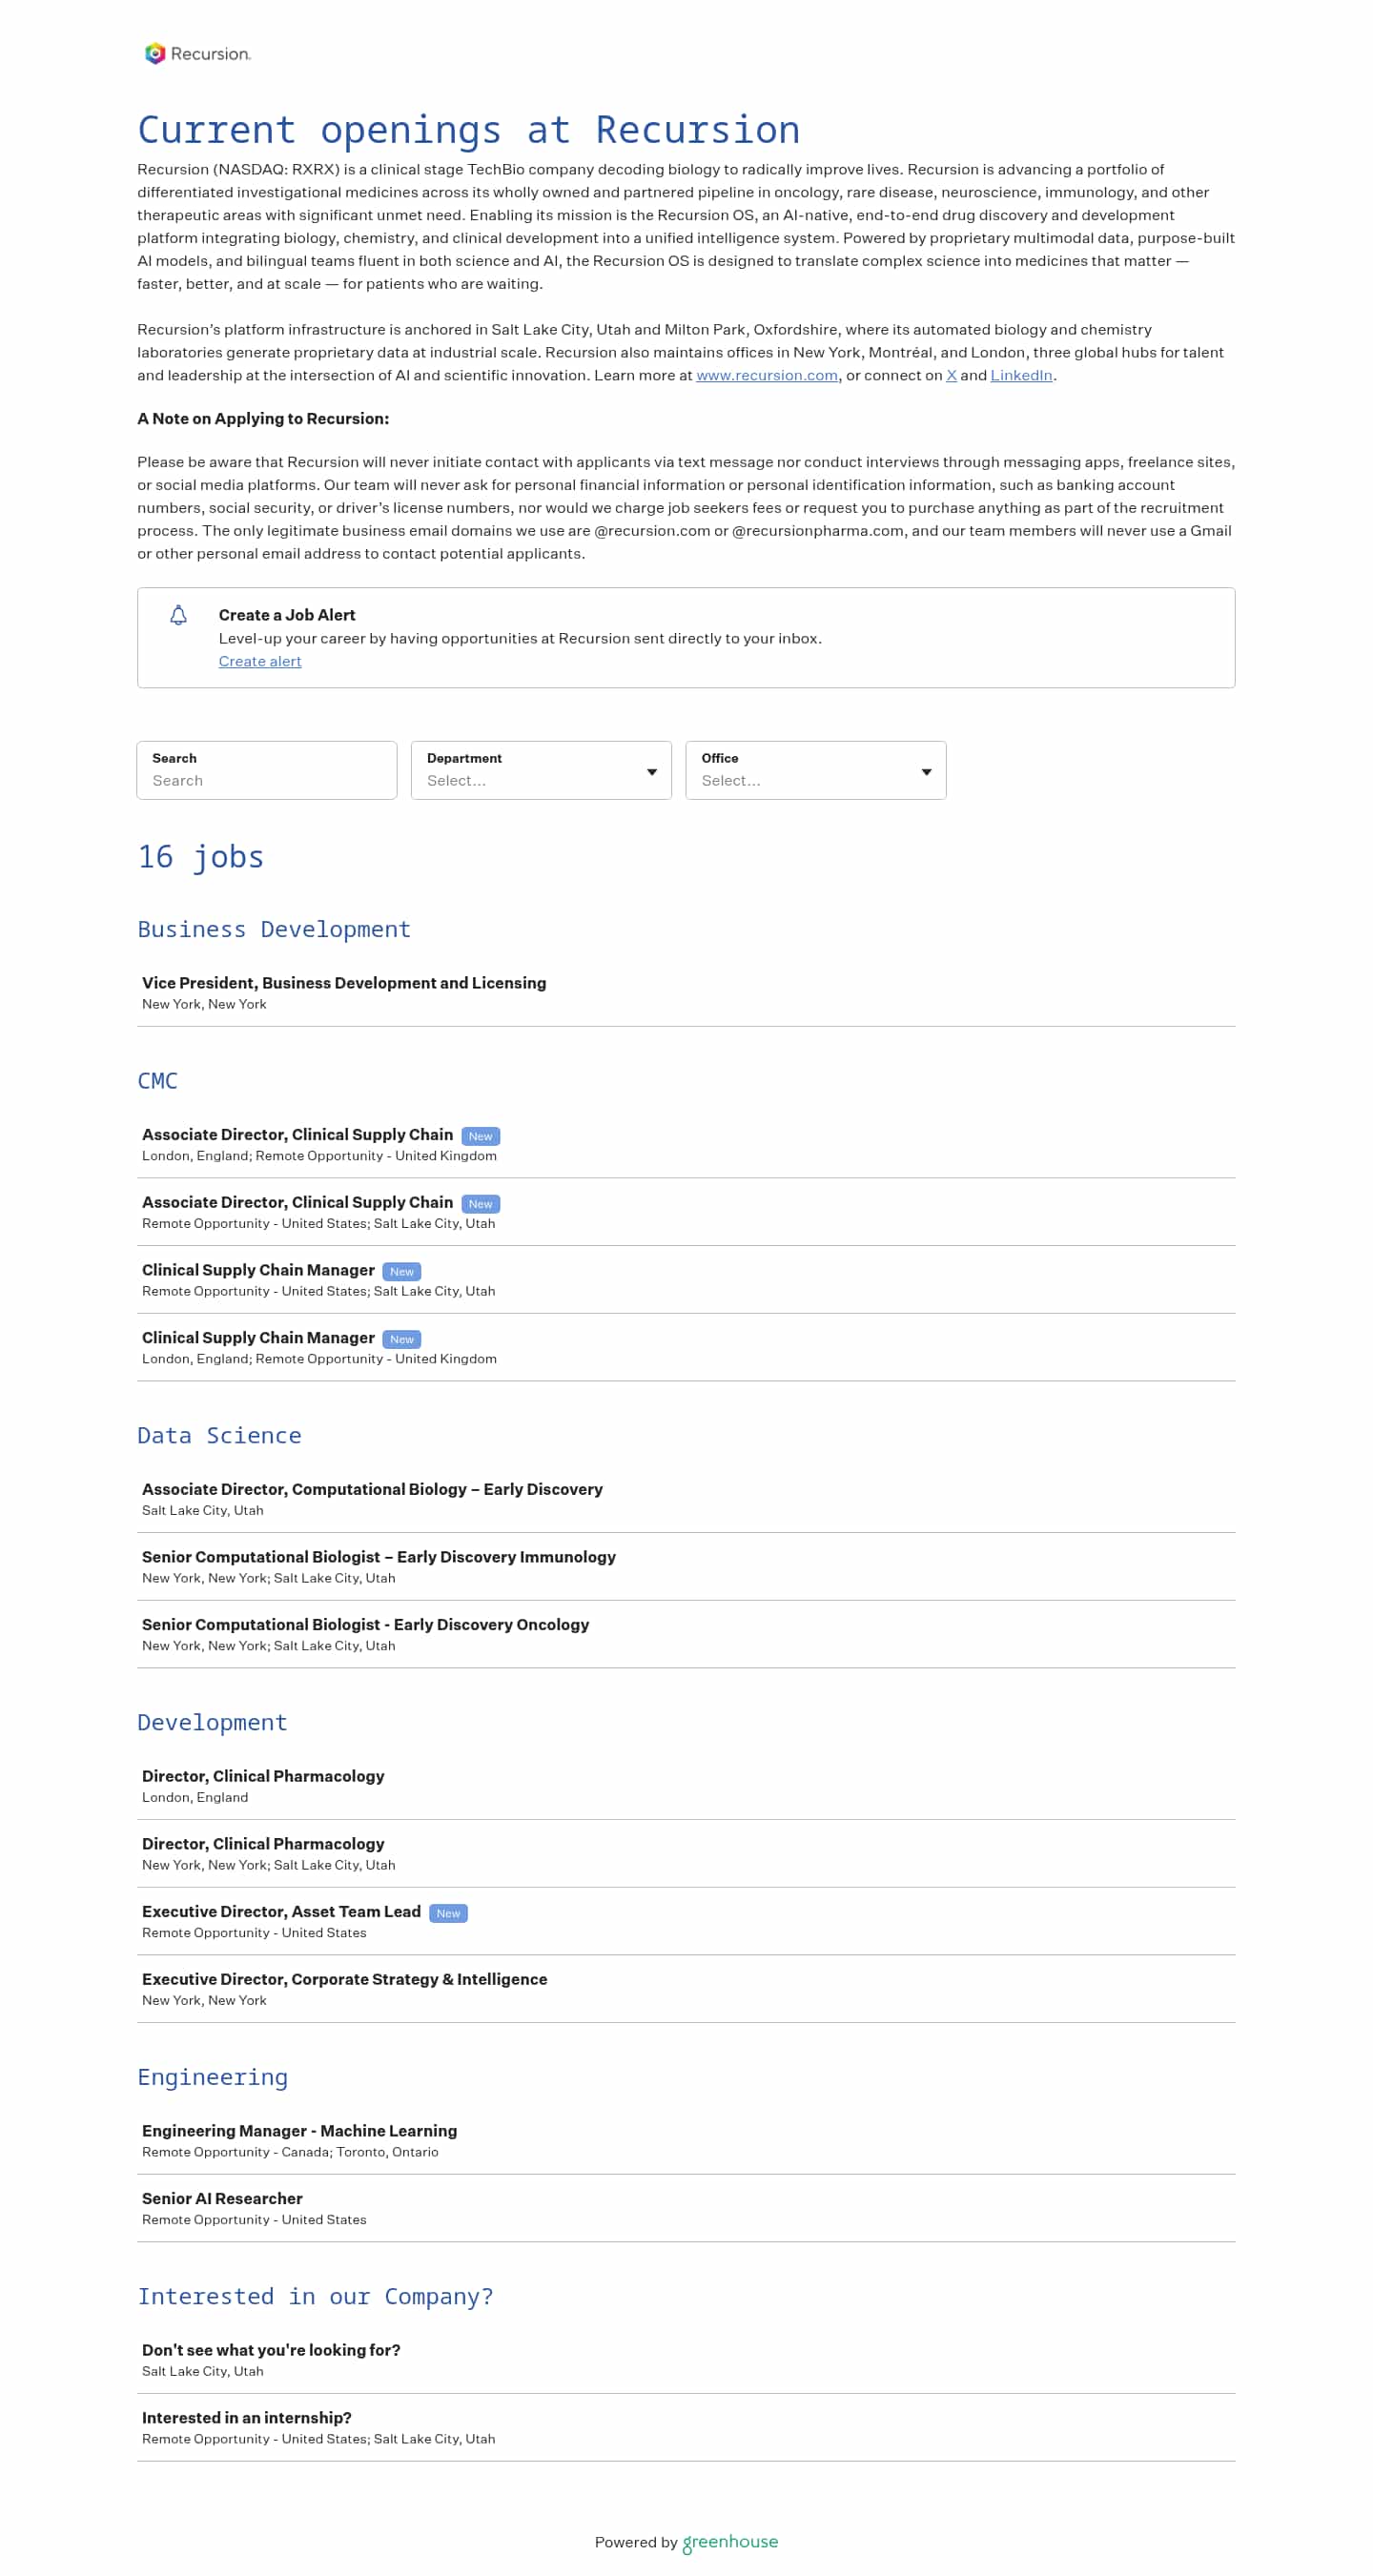Screen dimensions: 1373x2576
Task: Click the "Powered by" footer text
Action: tap(636, 2542)
